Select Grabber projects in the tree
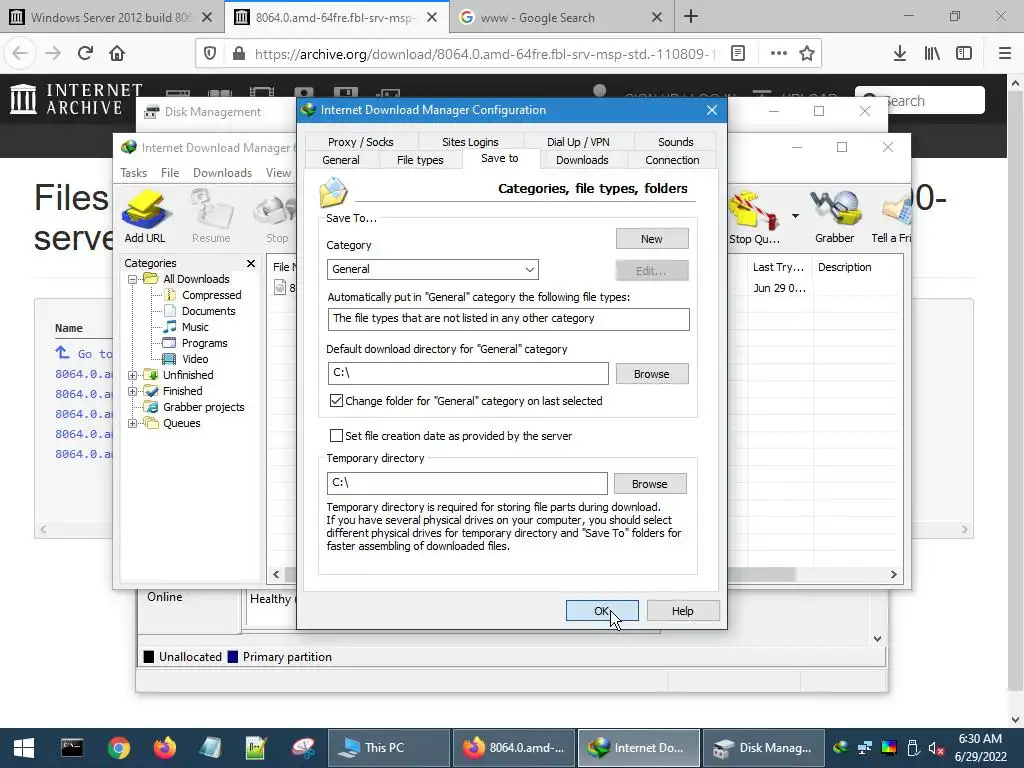This screenshot has width=1024, height=768. pos(203,408)
